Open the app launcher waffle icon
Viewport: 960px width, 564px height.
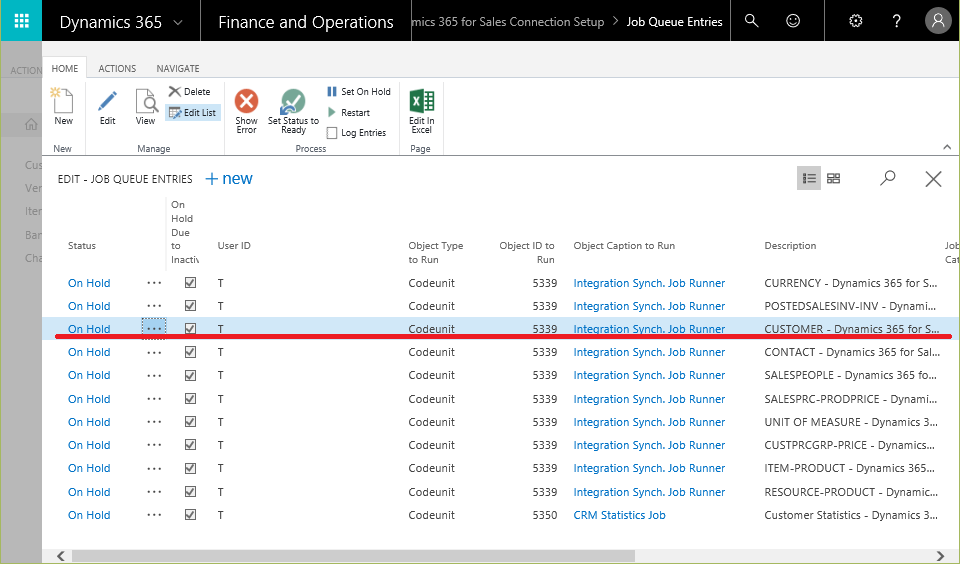pos(21,21)
